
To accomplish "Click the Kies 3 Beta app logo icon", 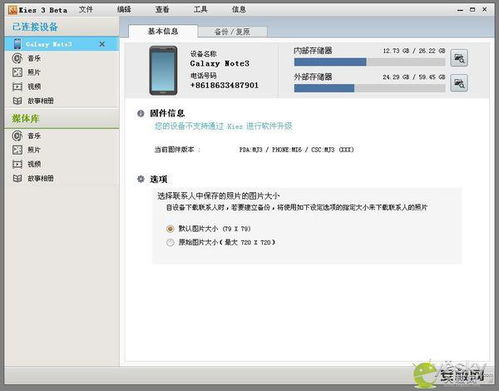I will [x=12, y=10].
